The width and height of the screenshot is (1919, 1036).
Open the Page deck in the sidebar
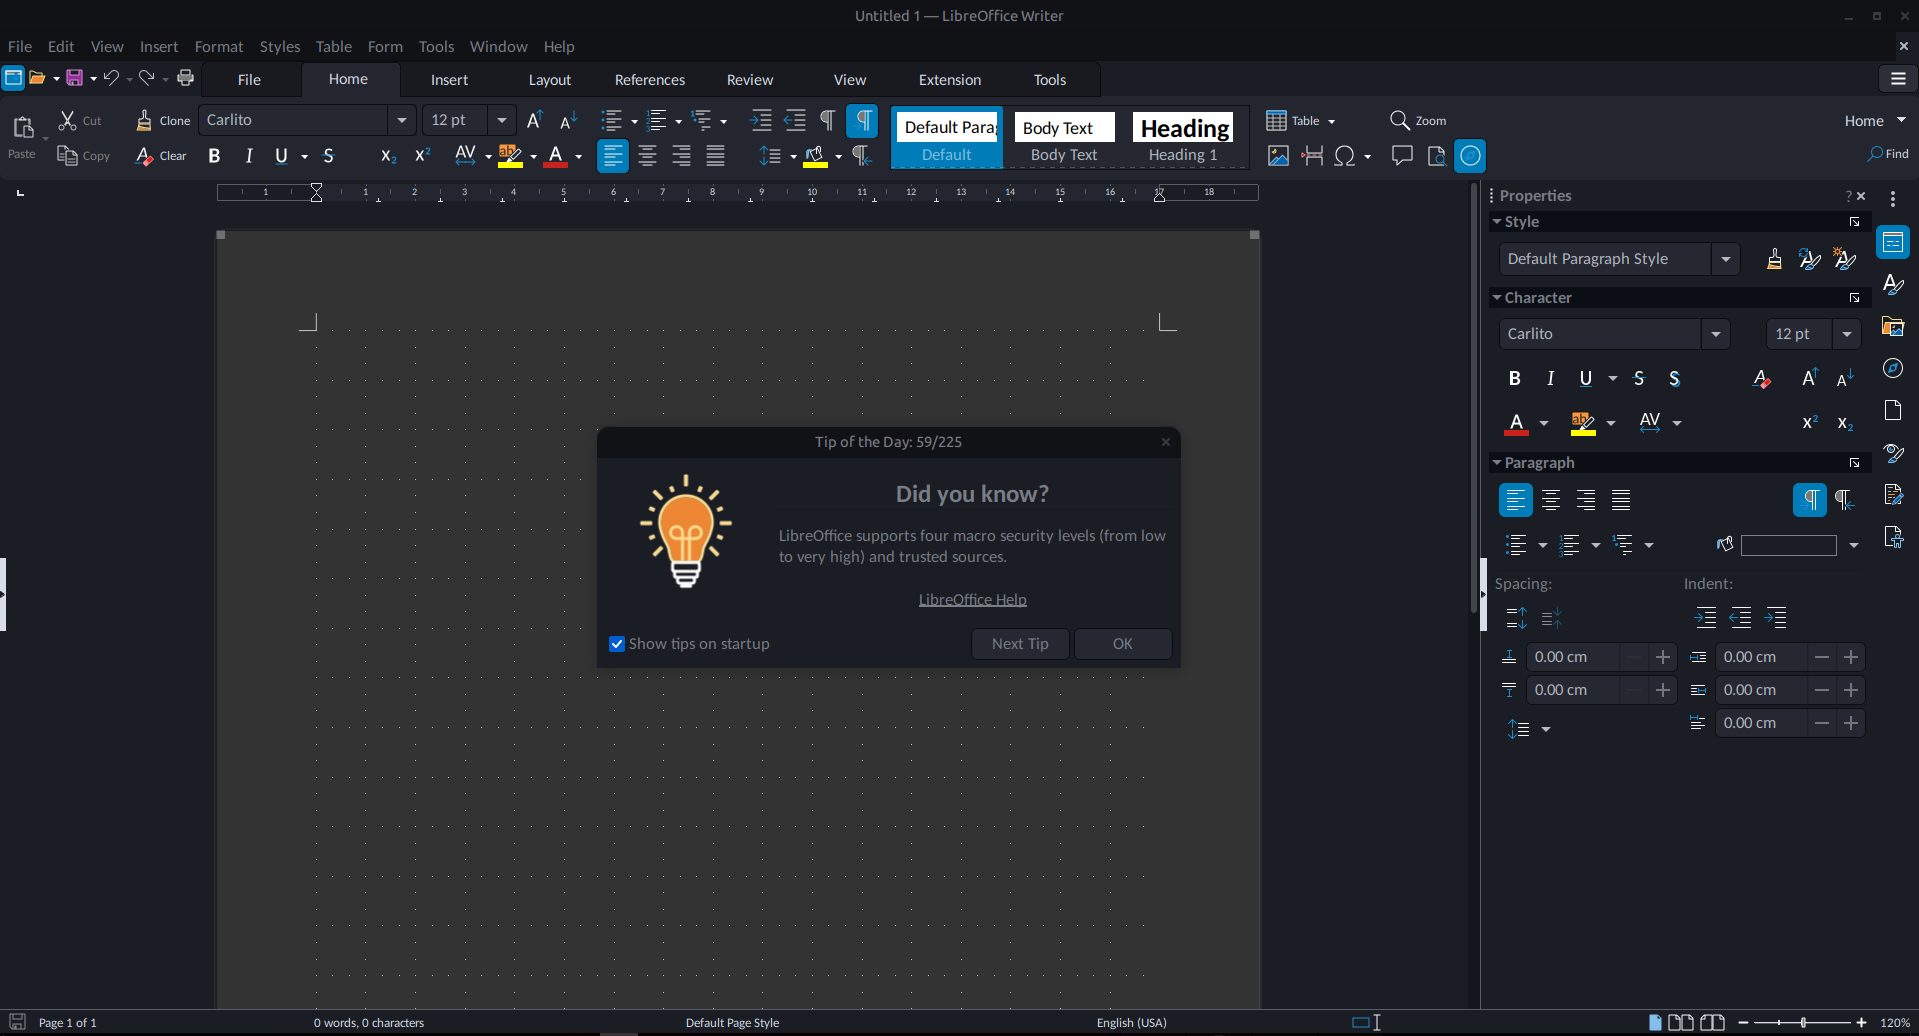click(x=1893, y=410)
